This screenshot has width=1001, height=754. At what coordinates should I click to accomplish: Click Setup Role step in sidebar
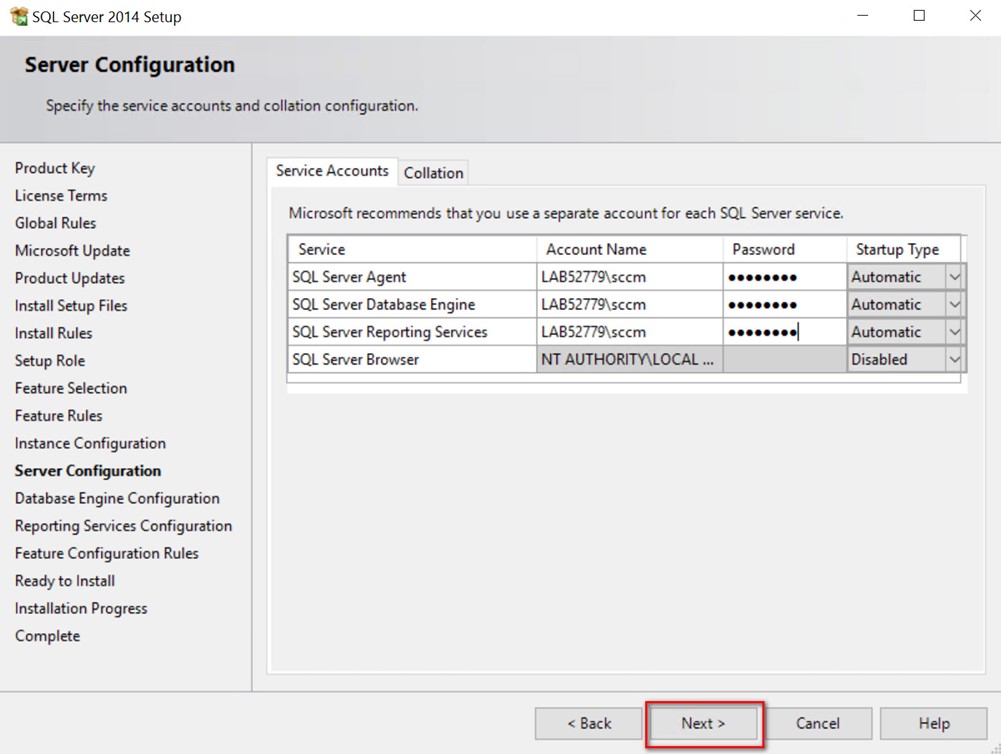[50, 360]
